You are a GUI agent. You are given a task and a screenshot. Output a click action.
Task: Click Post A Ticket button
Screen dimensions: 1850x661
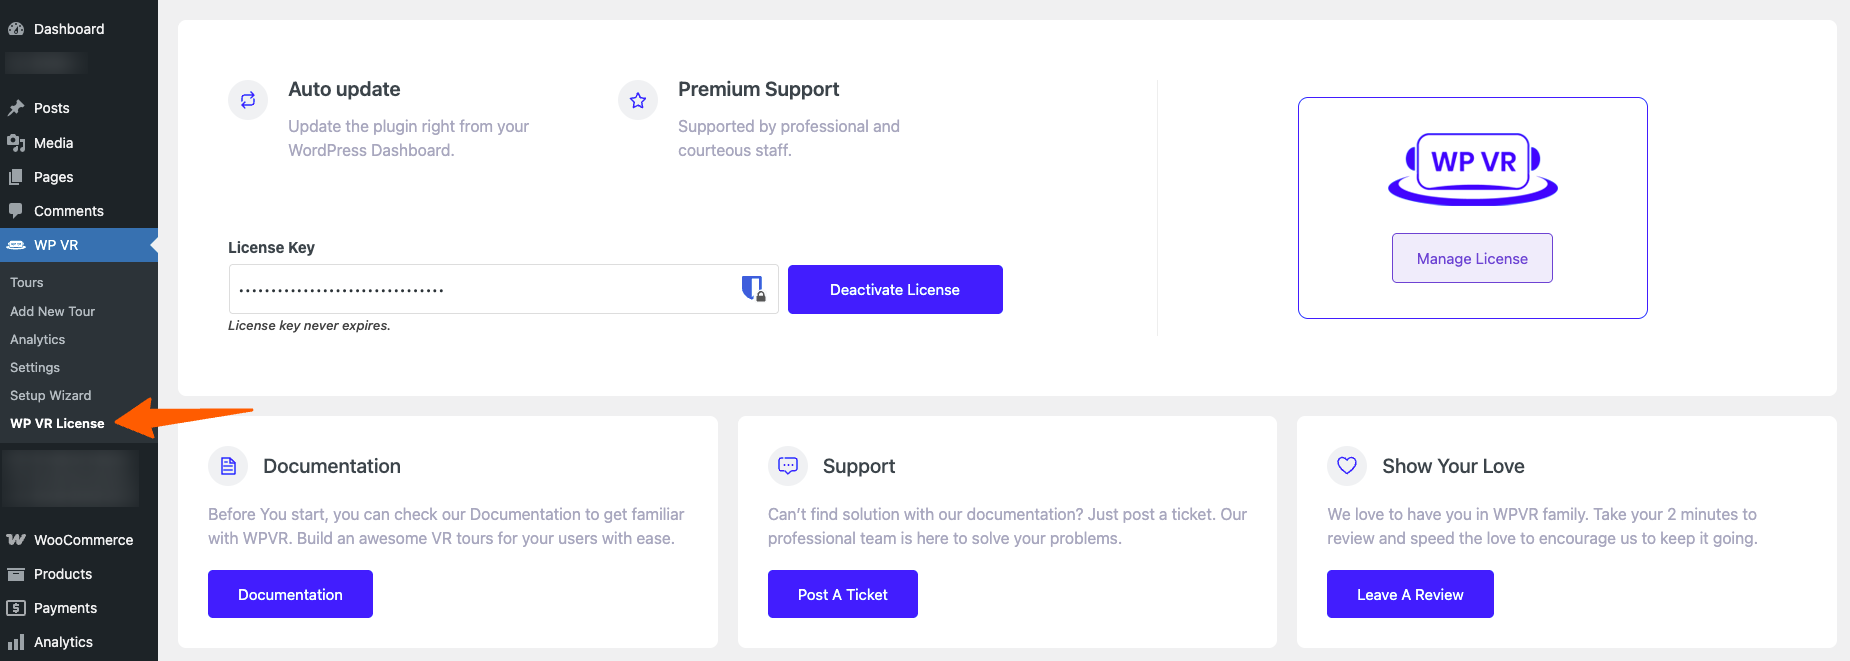pos(842,595)
